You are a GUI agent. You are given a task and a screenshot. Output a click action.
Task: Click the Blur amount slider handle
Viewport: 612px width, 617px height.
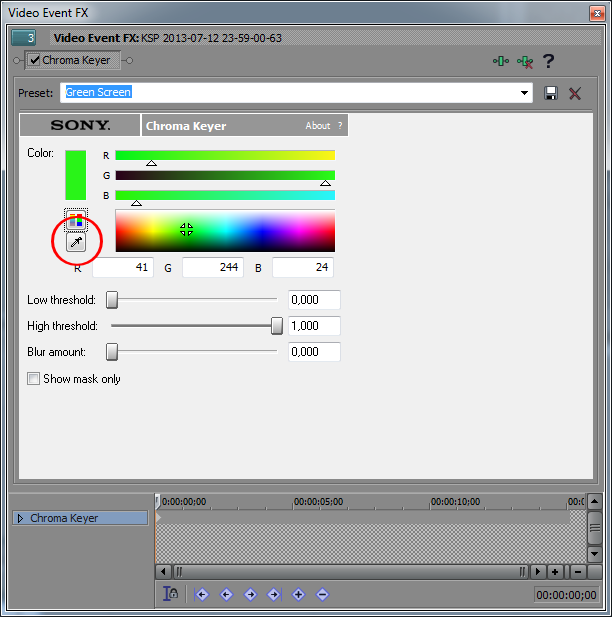(x=112, y=352)
